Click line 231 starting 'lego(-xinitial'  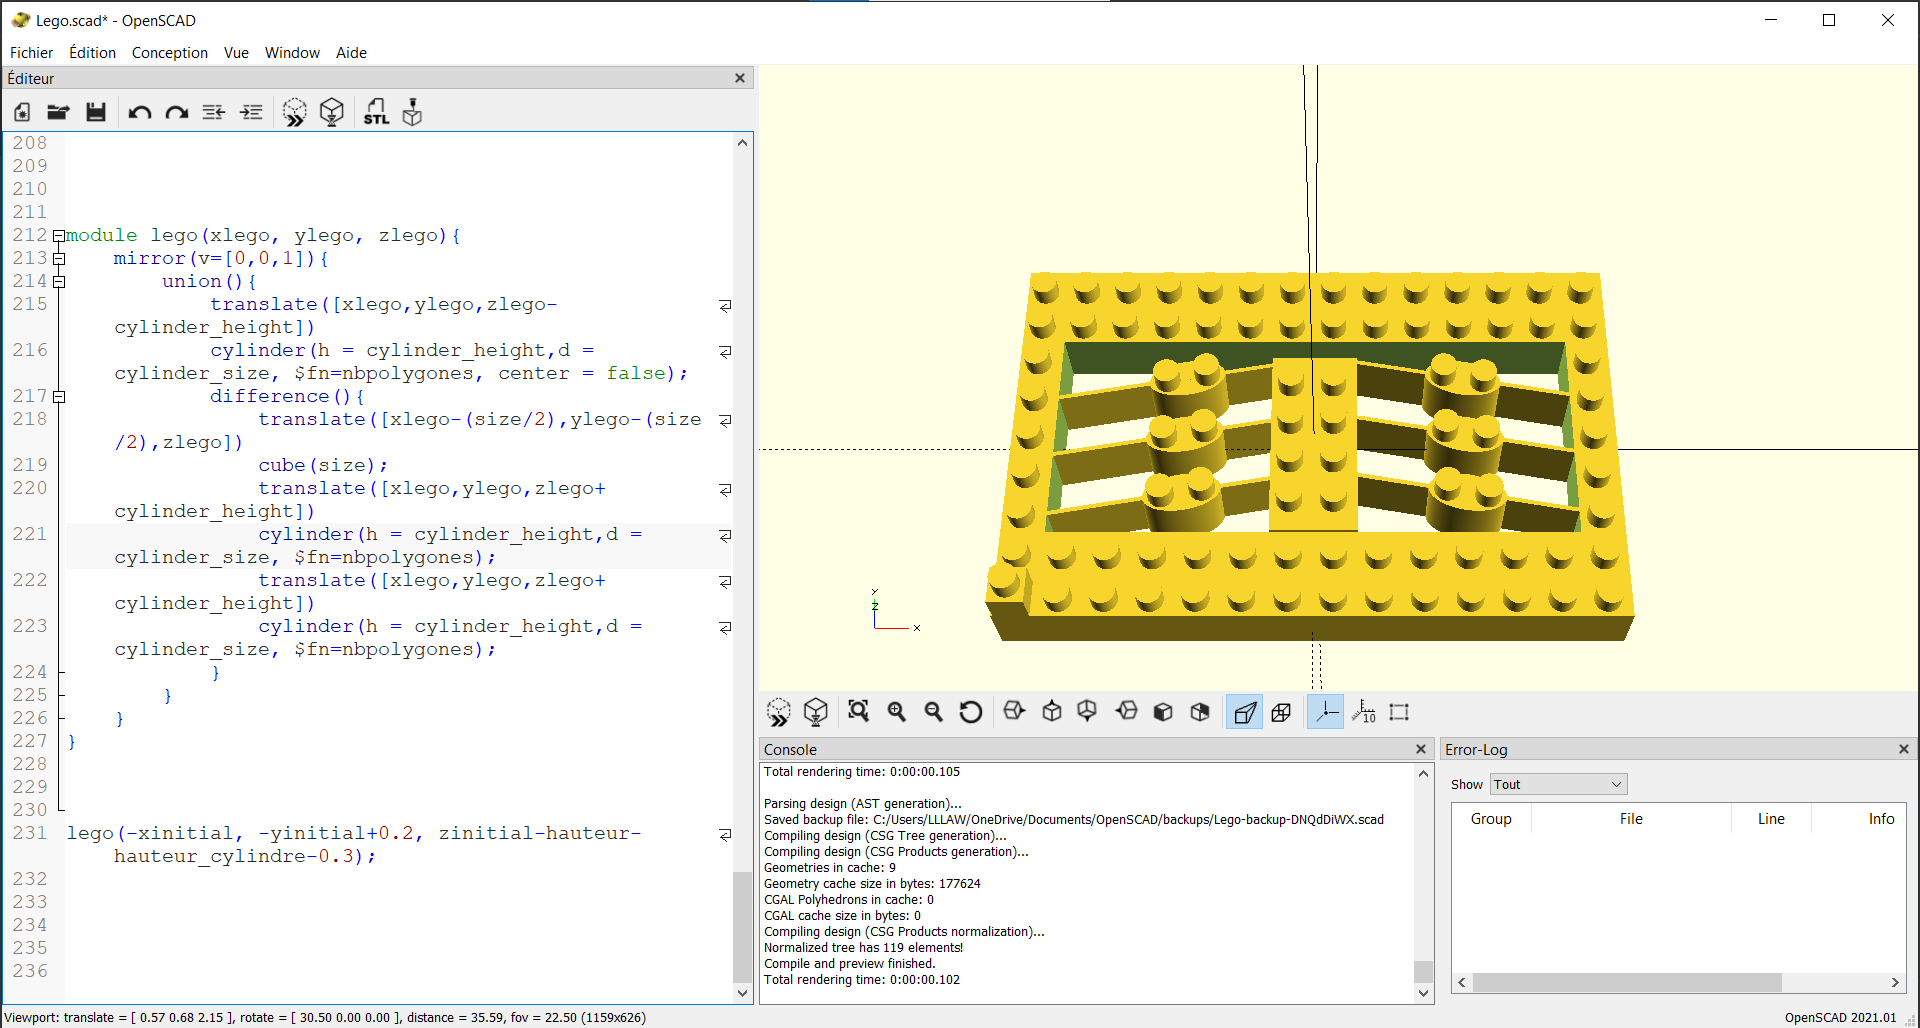pyautogui.click(x=354, y=845)
